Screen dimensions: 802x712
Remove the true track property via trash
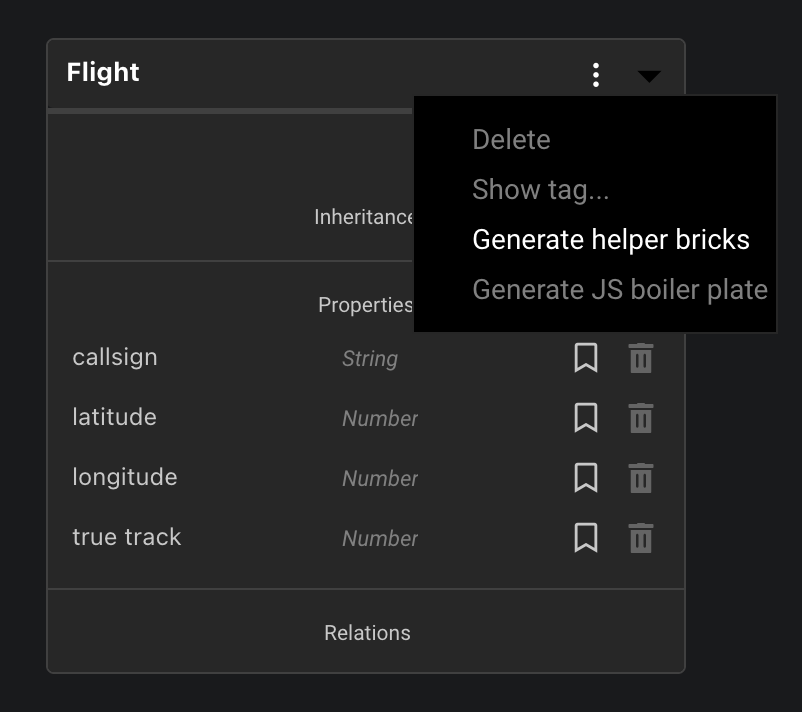[641, 538]
